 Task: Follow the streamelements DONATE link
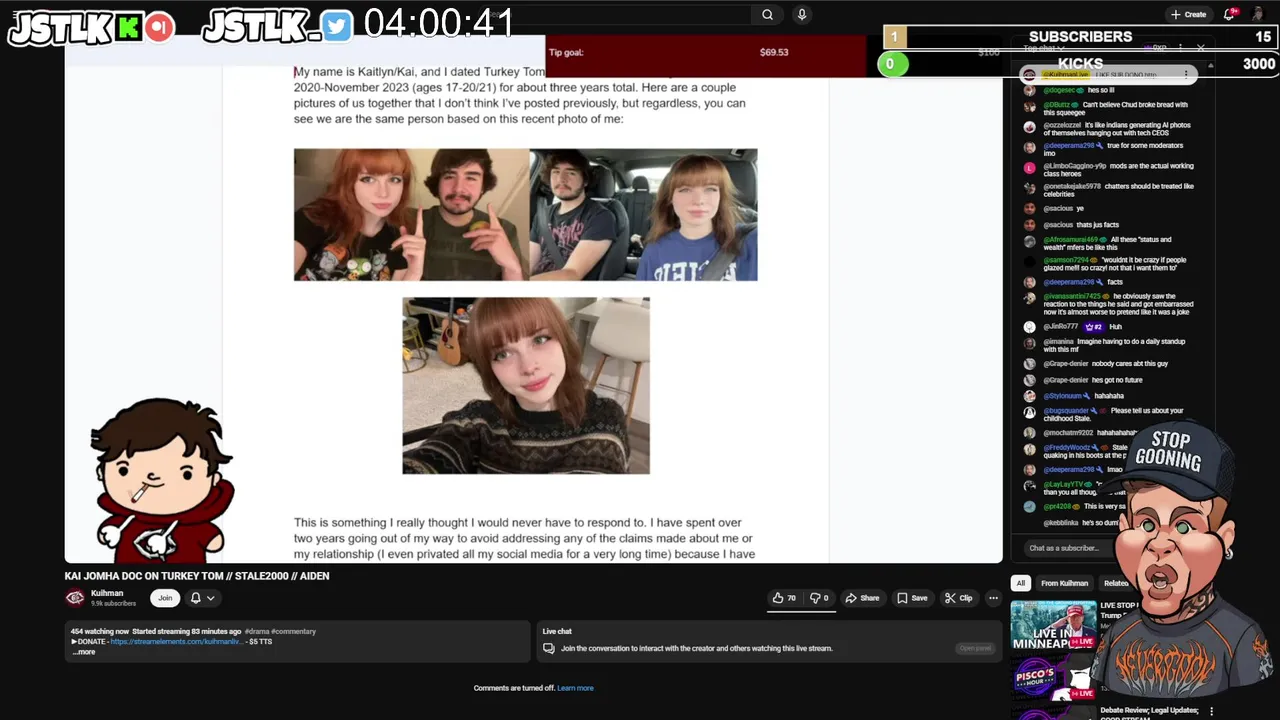pyautogui.click(x=177, y=642)
